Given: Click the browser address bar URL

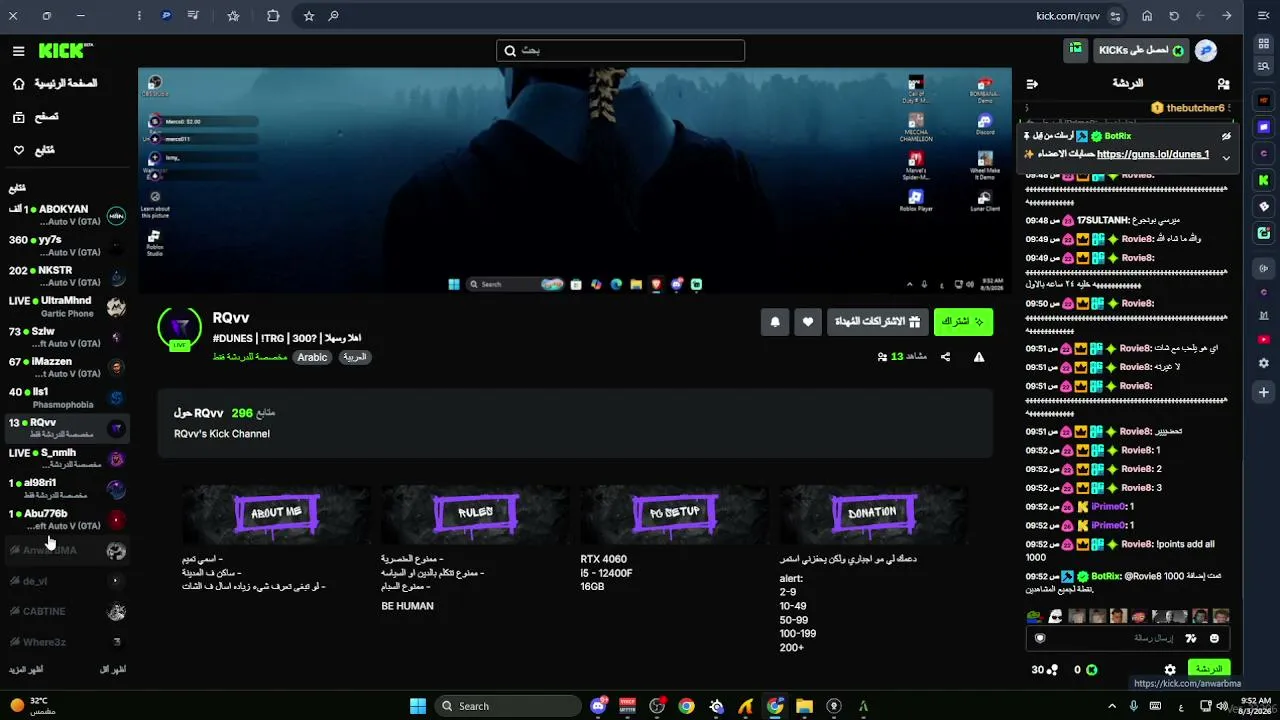Looking at the screenshot, I should point(1068,16).
